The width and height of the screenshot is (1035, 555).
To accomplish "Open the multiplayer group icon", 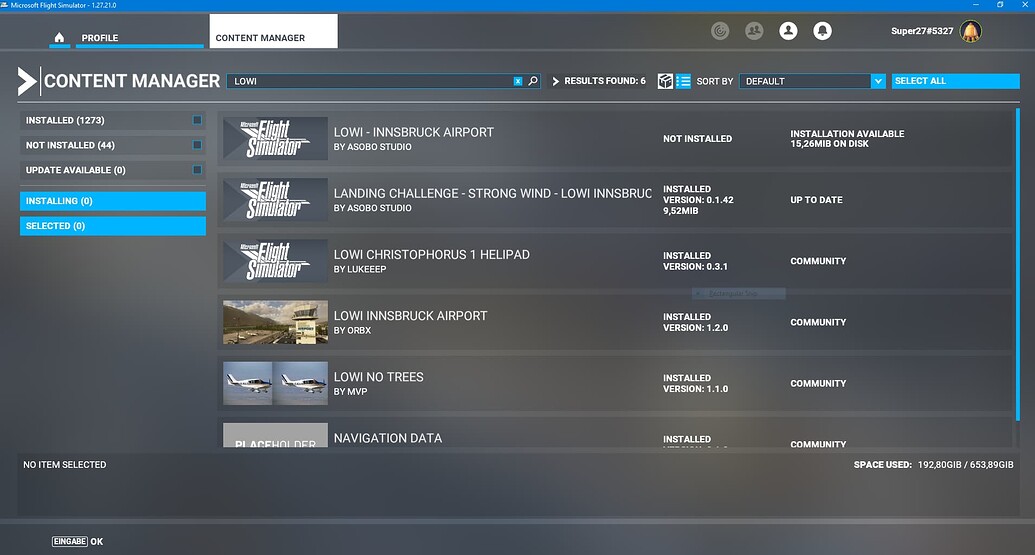I will [x=754, y=30].
